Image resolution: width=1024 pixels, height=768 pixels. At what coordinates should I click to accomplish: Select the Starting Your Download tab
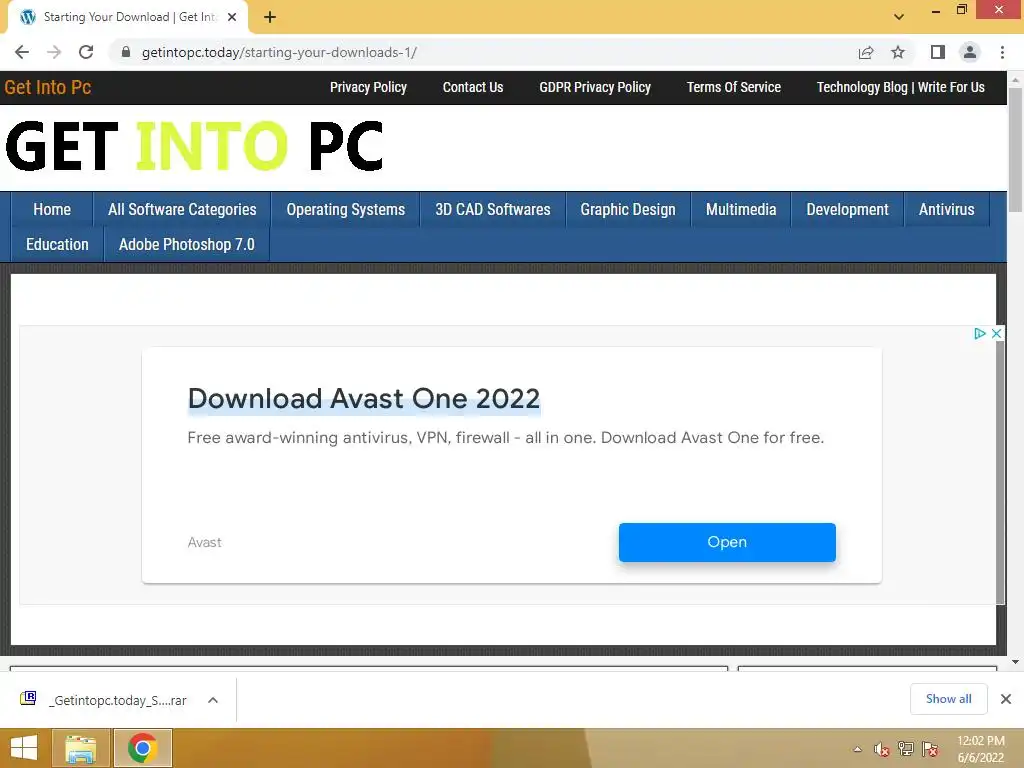(128, 17)
